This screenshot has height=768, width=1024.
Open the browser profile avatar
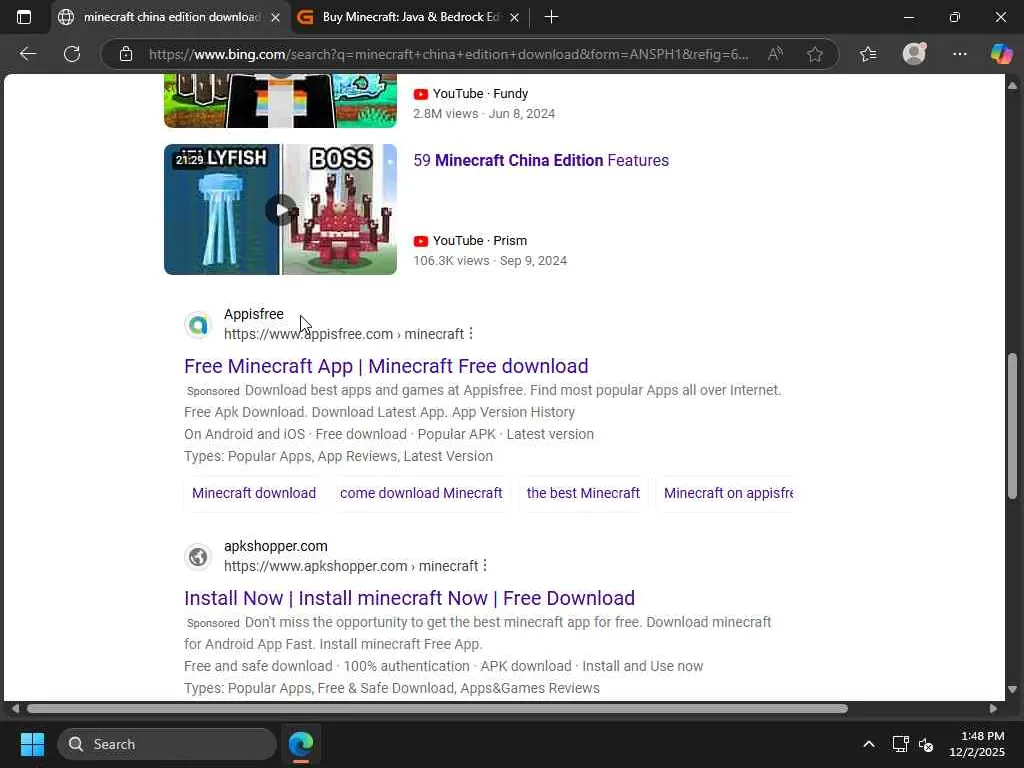[914, 54]
